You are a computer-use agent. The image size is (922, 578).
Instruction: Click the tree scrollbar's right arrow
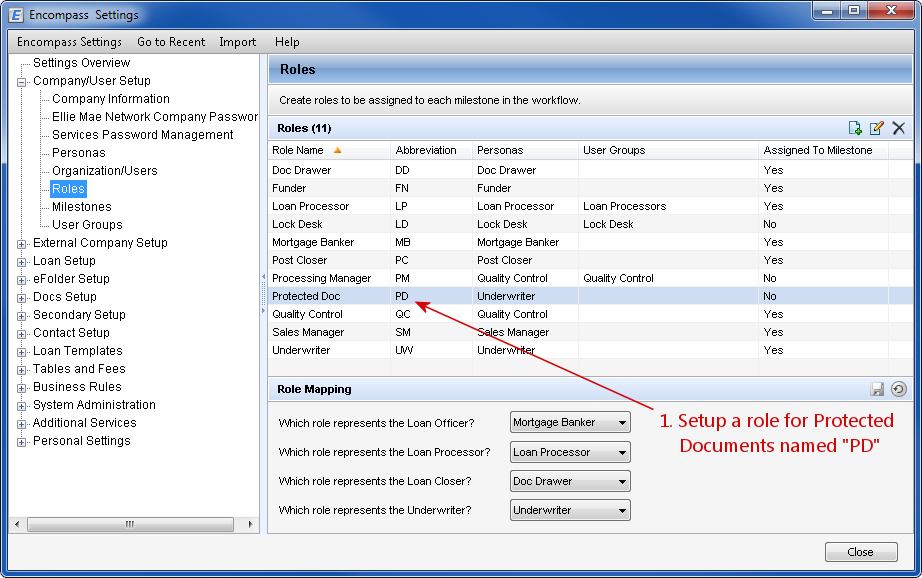tap(250, 524)
